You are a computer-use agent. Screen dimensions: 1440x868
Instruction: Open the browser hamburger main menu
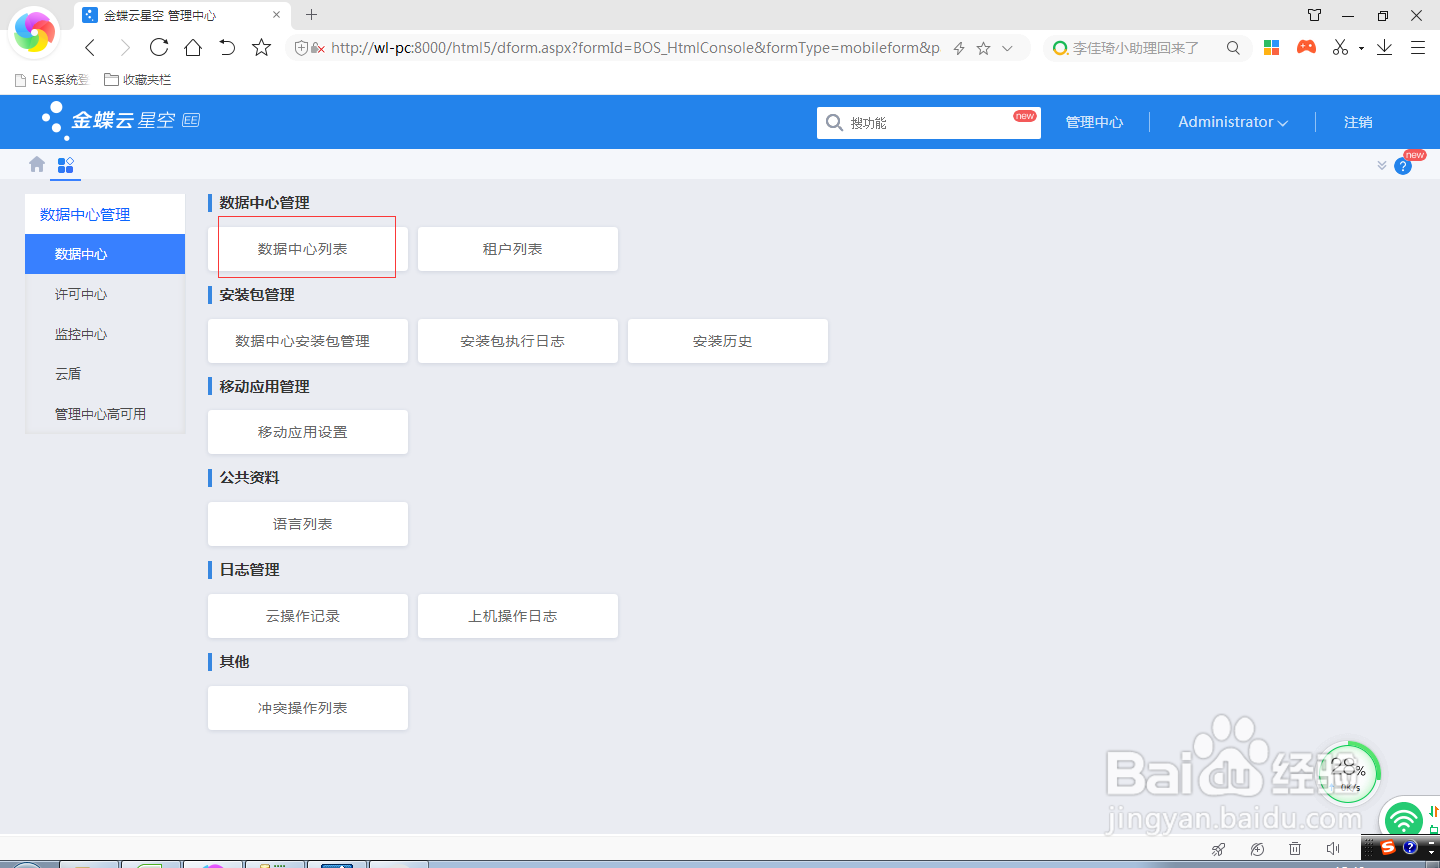(1418, 47)
